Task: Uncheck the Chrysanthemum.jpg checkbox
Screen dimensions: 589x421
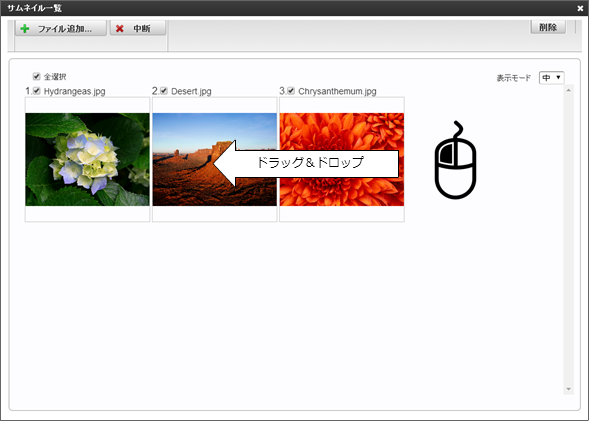Action: pyautogui.click(x=291, y=91)
